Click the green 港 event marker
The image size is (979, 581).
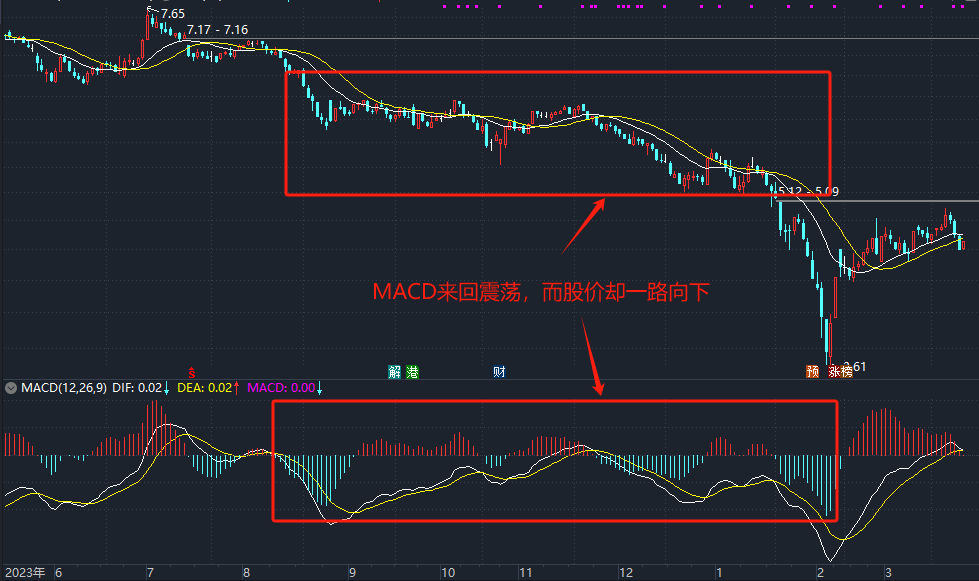(x=412, y=372)
